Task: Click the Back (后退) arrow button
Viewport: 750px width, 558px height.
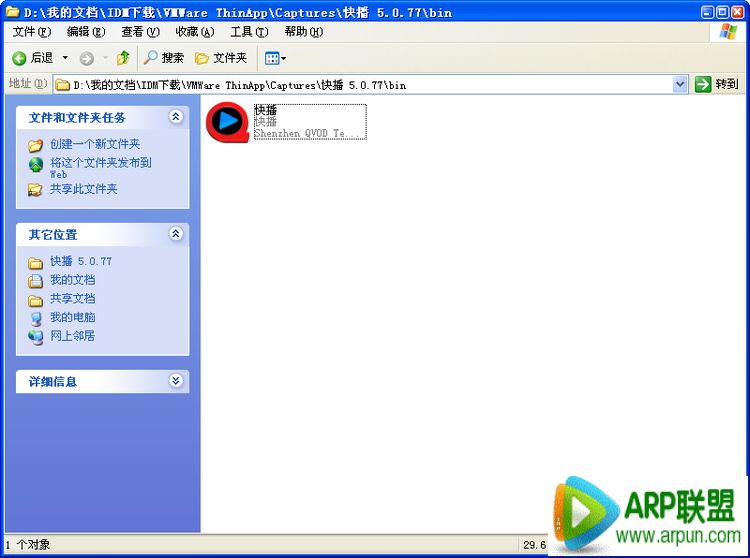Action: coord(32,58)
